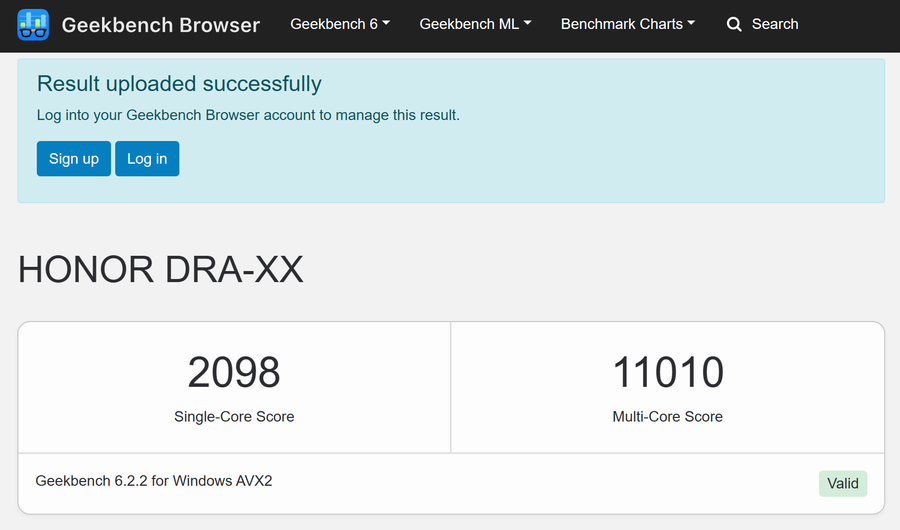Image resolution: width=900 pixels, height=530 pixels.
Task: Open the Benchmark Charts dropdown
Action: point(628,24)
